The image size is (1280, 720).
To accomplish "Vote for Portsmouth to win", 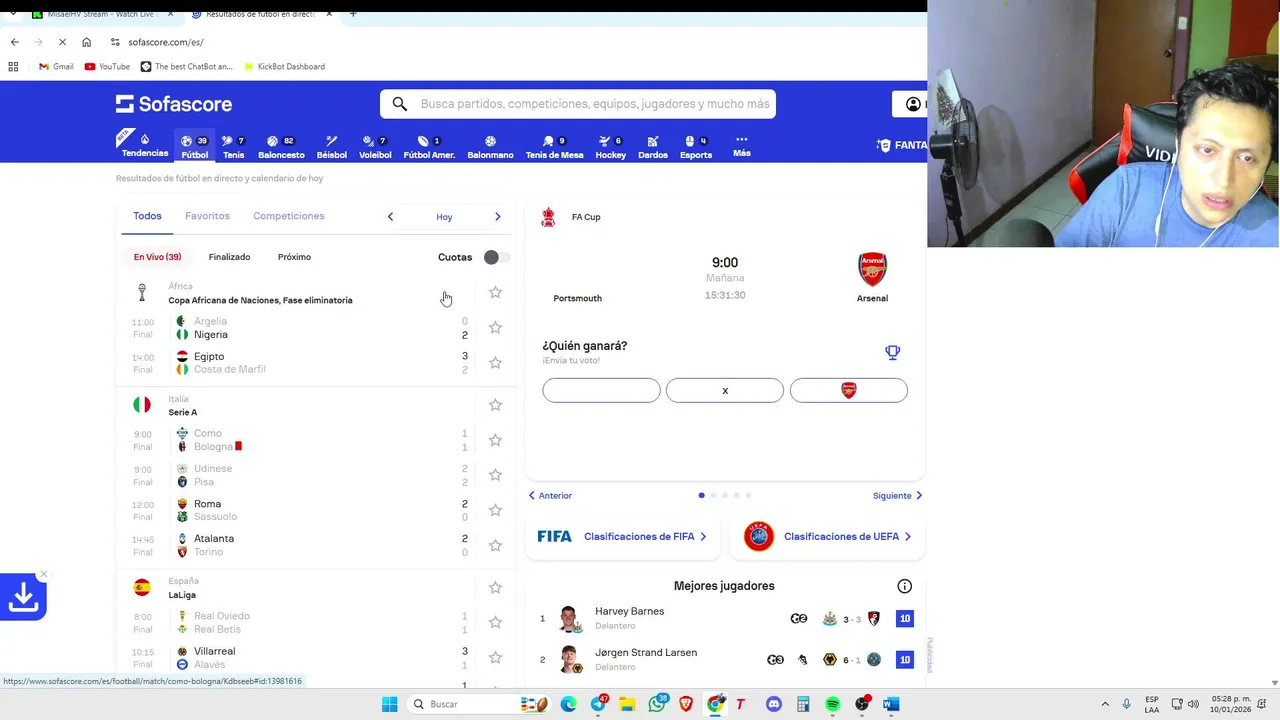I will (x=601, y=390).
